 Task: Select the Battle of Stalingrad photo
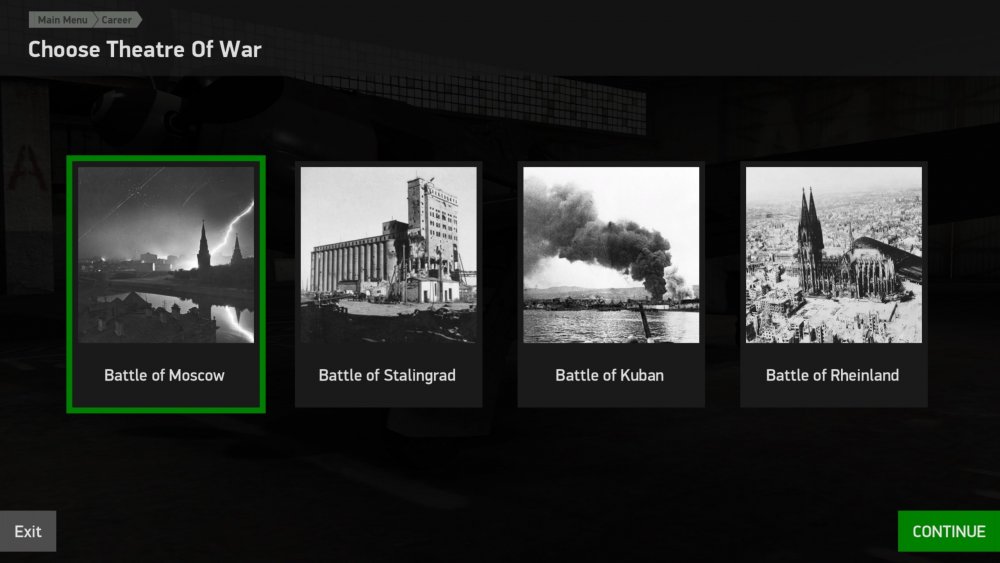point(388,255)
